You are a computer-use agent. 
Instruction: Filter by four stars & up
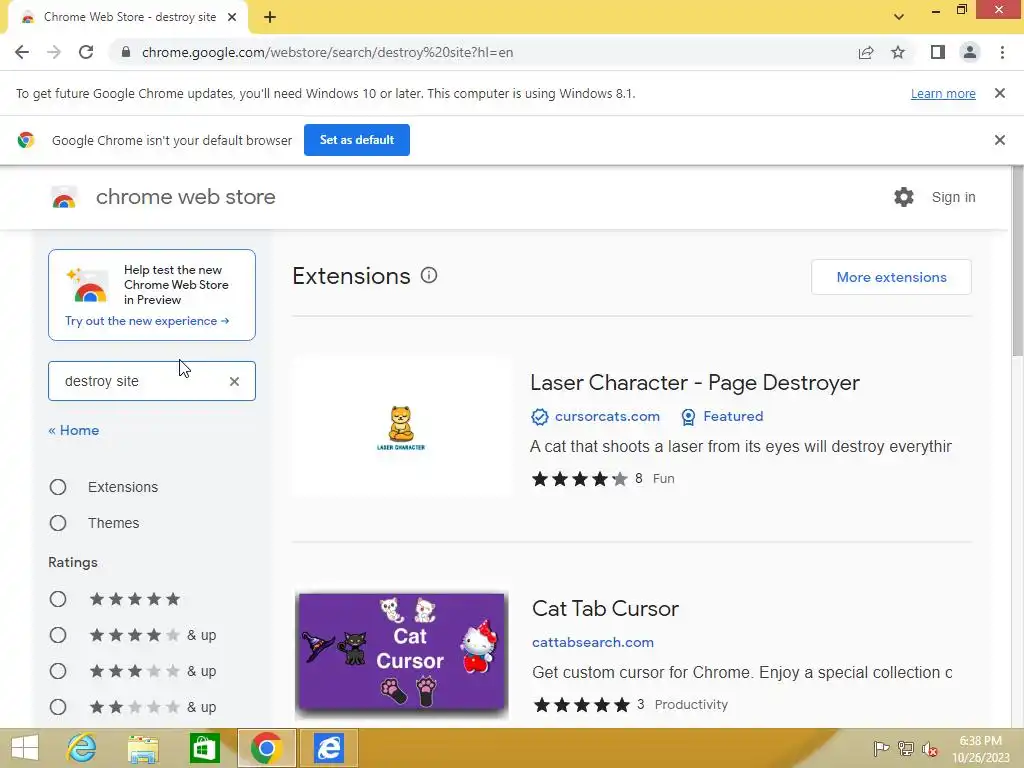click(x=58, y=635)
